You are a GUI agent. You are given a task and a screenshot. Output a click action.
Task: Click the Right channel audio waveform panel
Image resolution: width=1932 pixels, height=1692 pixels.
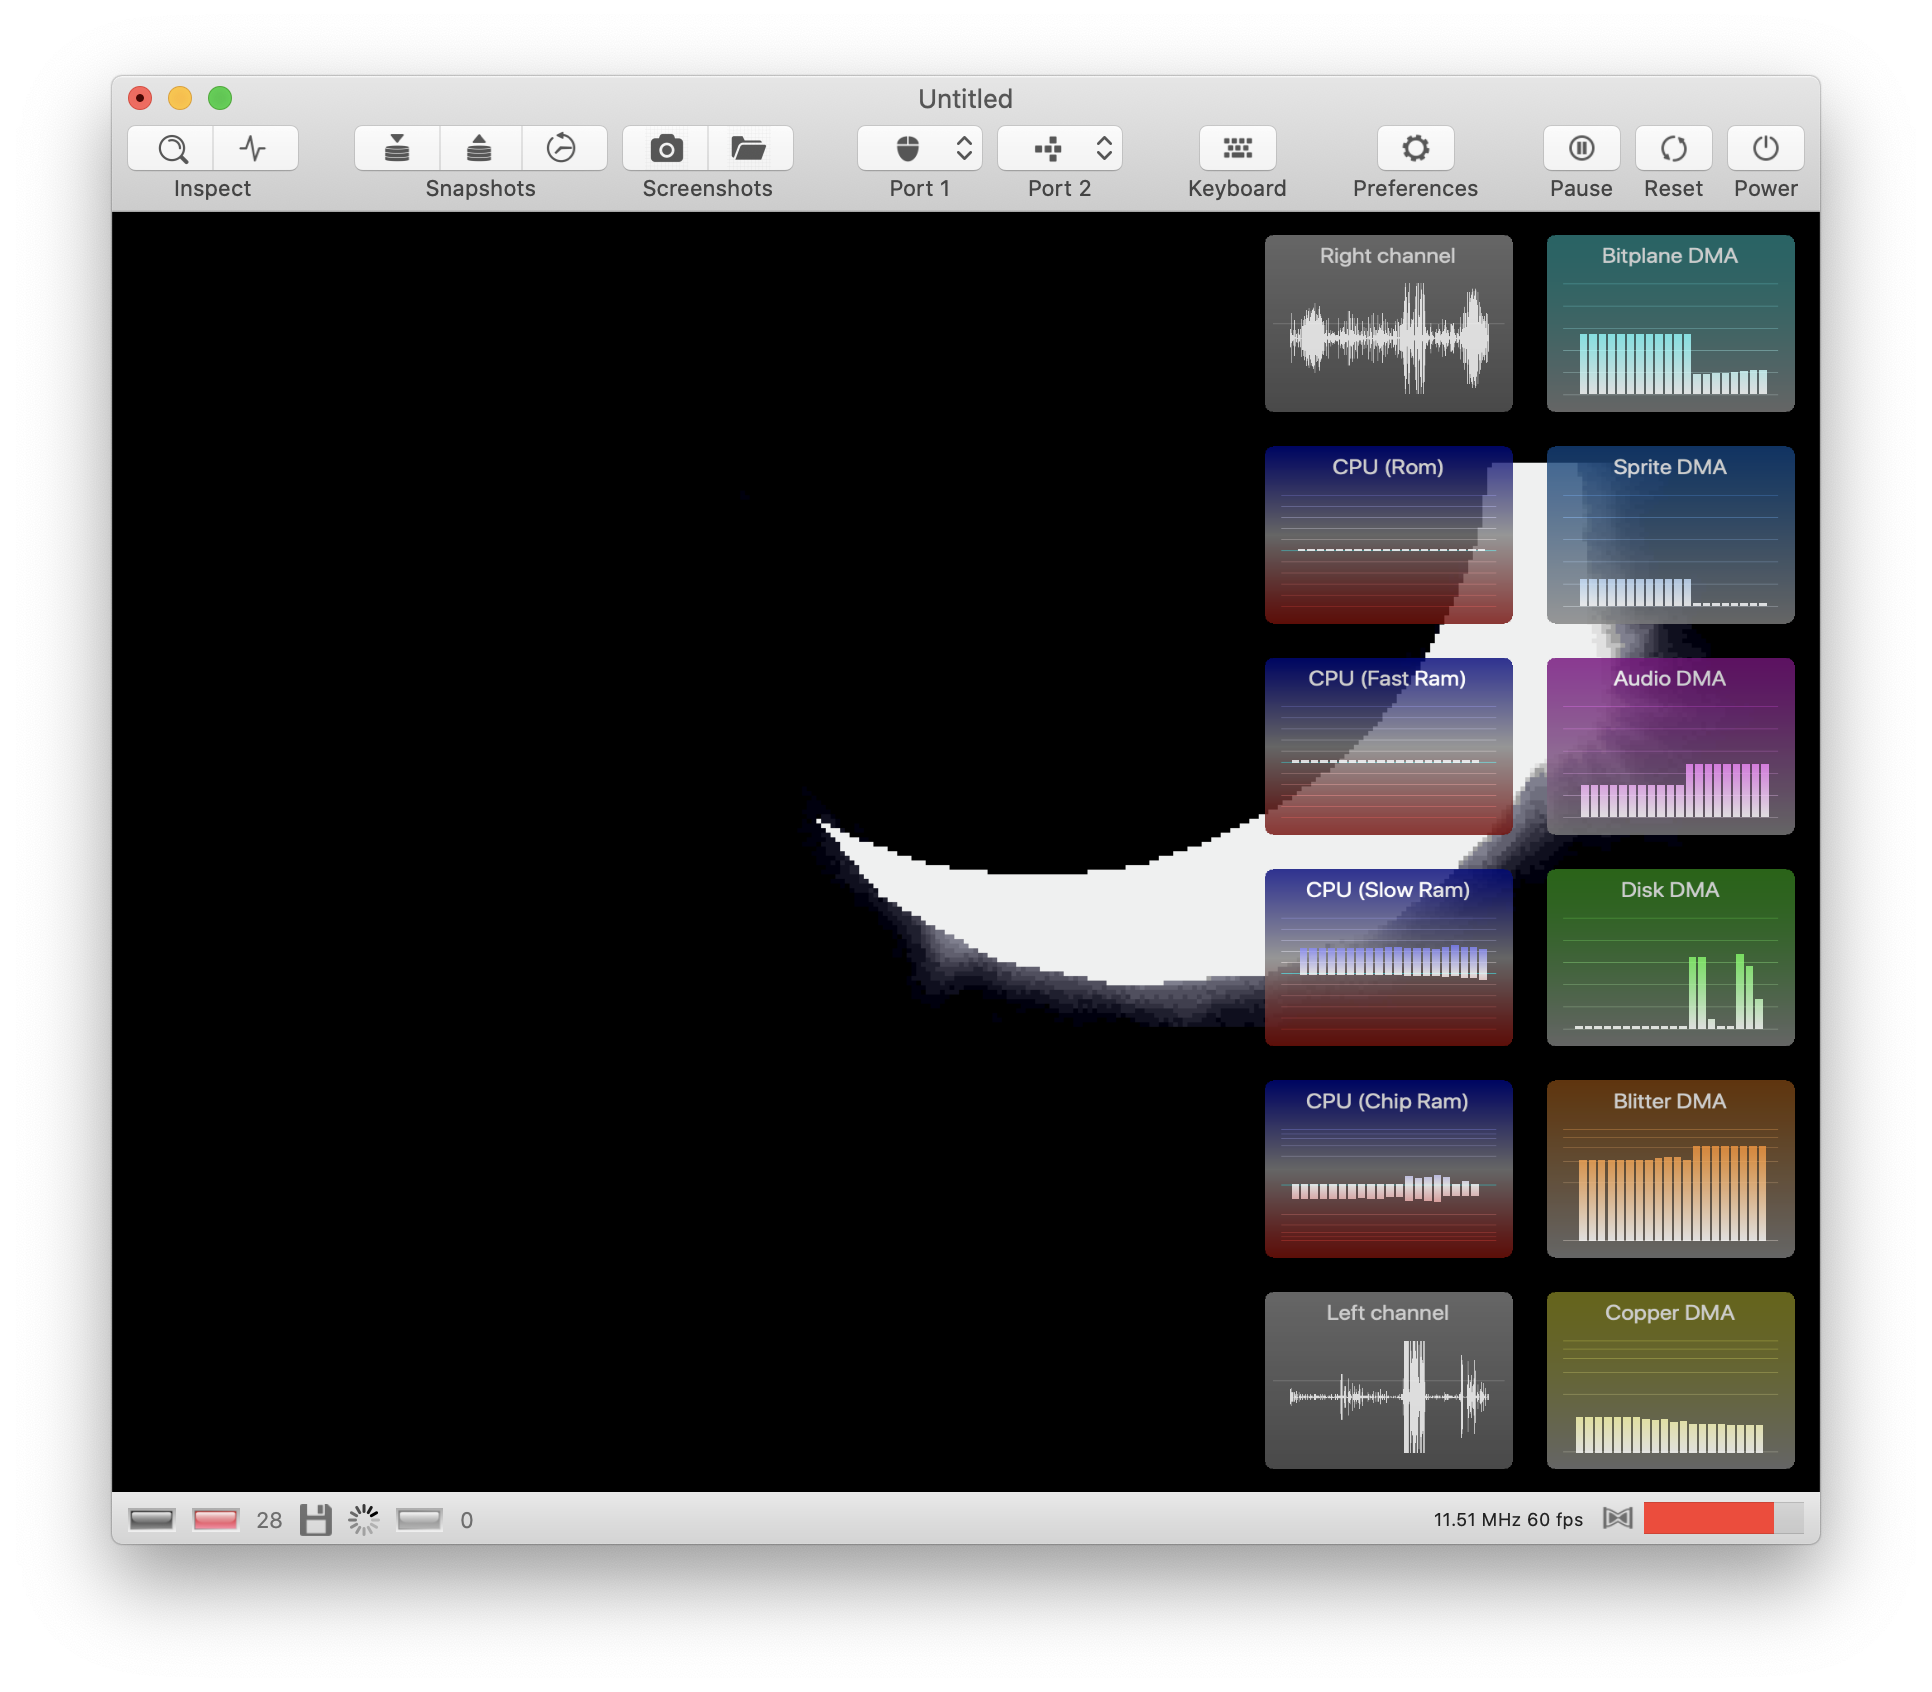coord(1388,323)
